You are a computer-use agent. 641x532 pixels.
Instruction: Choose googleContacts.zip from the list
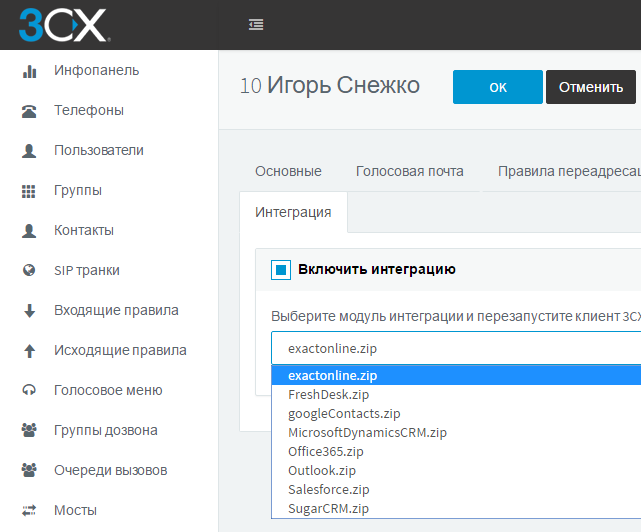[x=456, y=413]
